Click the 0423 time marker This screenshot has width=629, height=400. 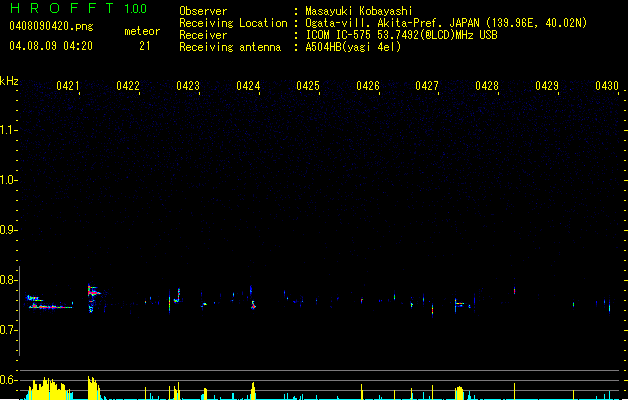click(x=188, y=86)
